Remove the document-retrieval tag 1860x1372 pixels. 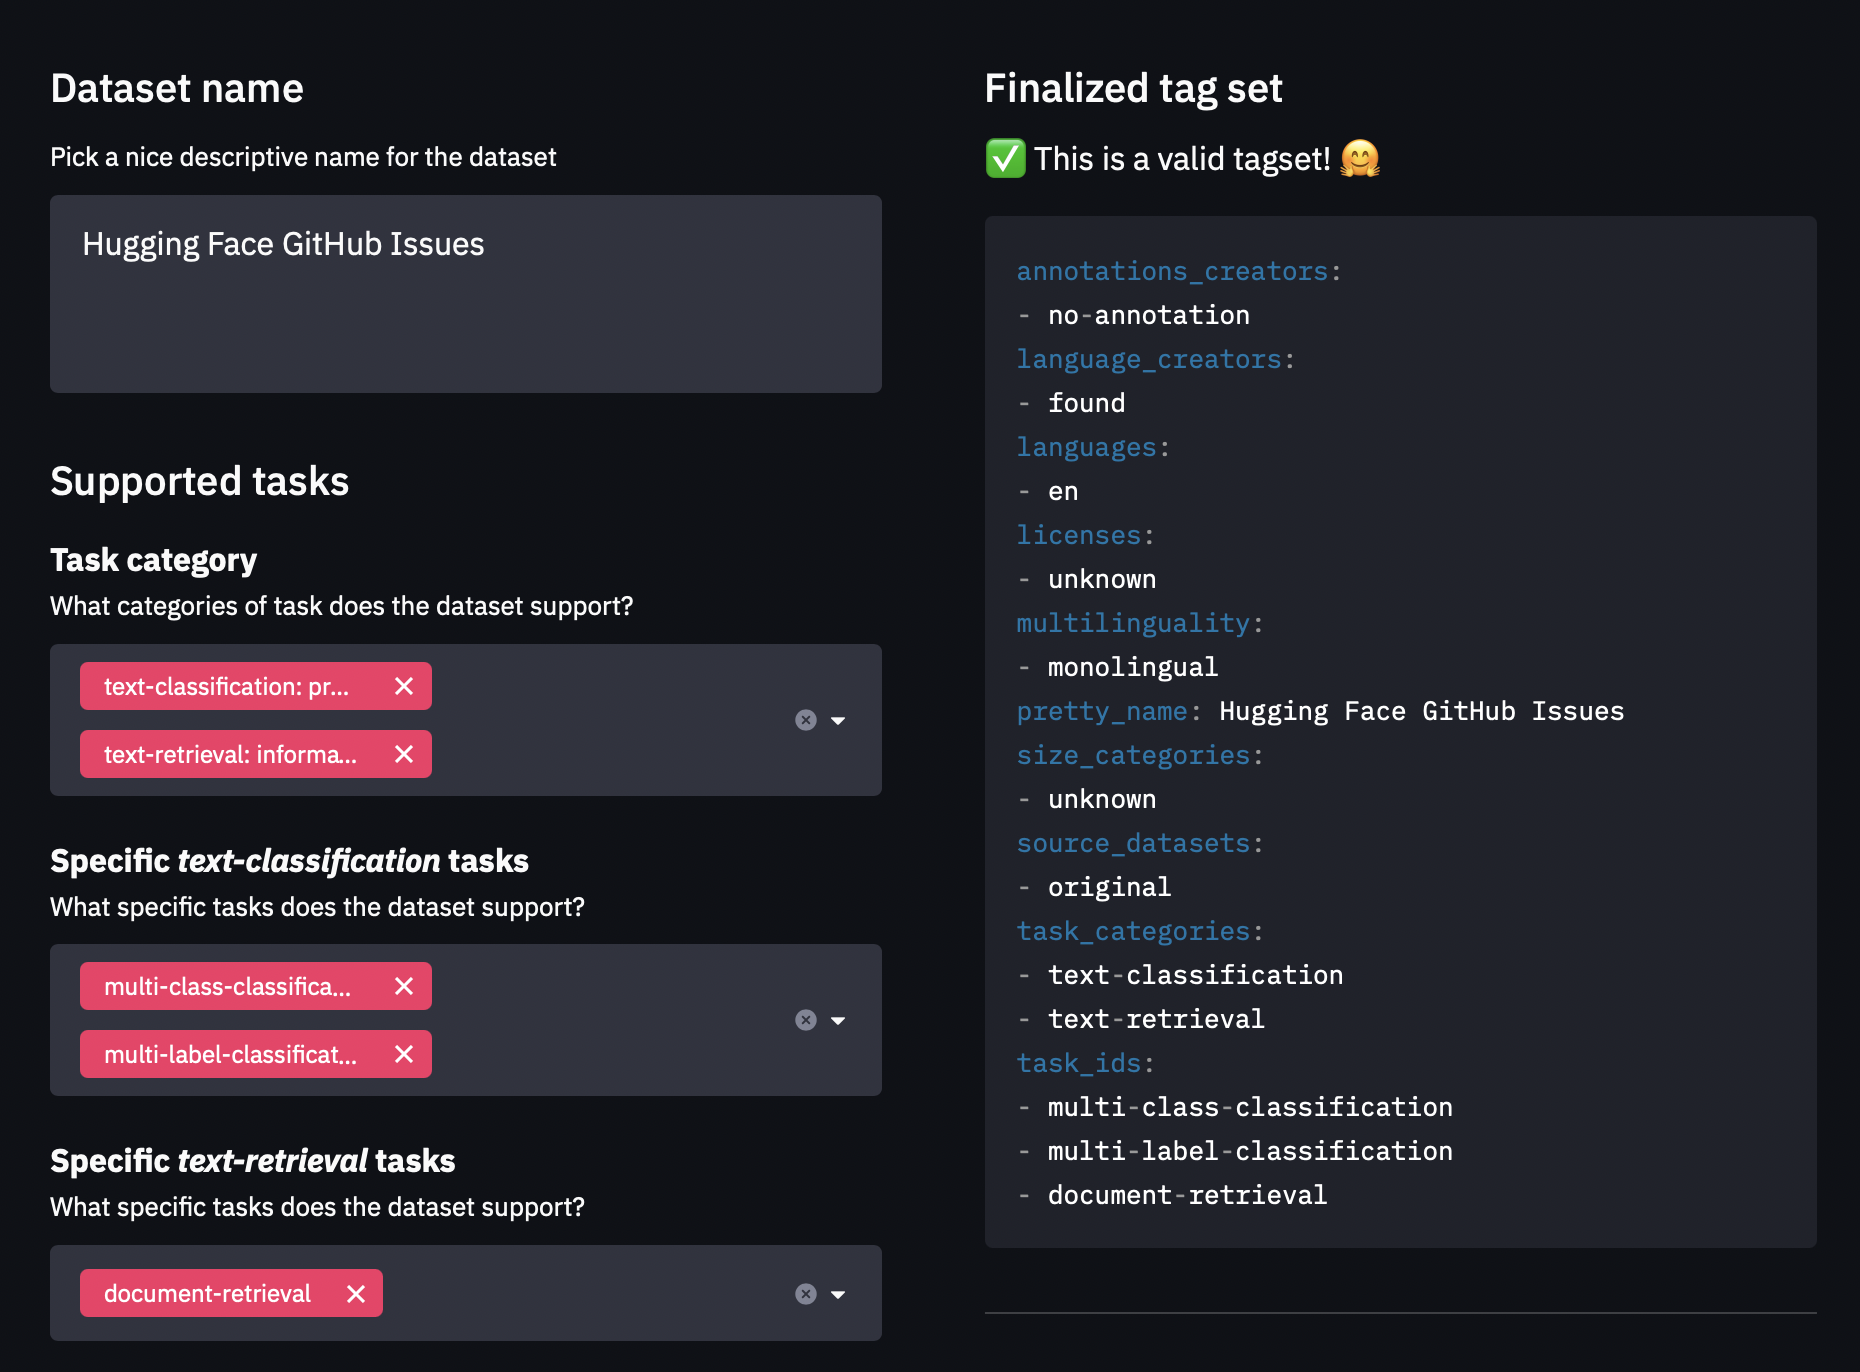(355, 1293)
